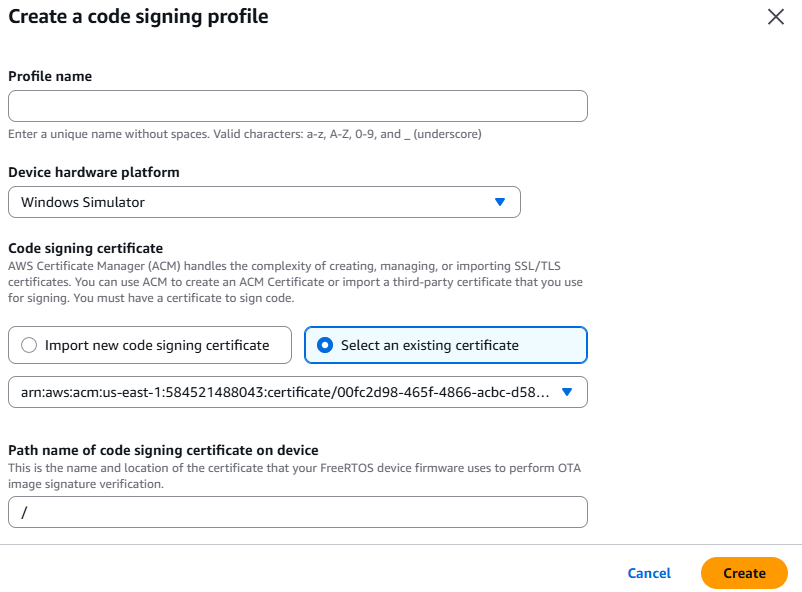Focus the certificate path name field
This screenshot has width=802, height=592.
pyautogui.click(x=297, y=512)
